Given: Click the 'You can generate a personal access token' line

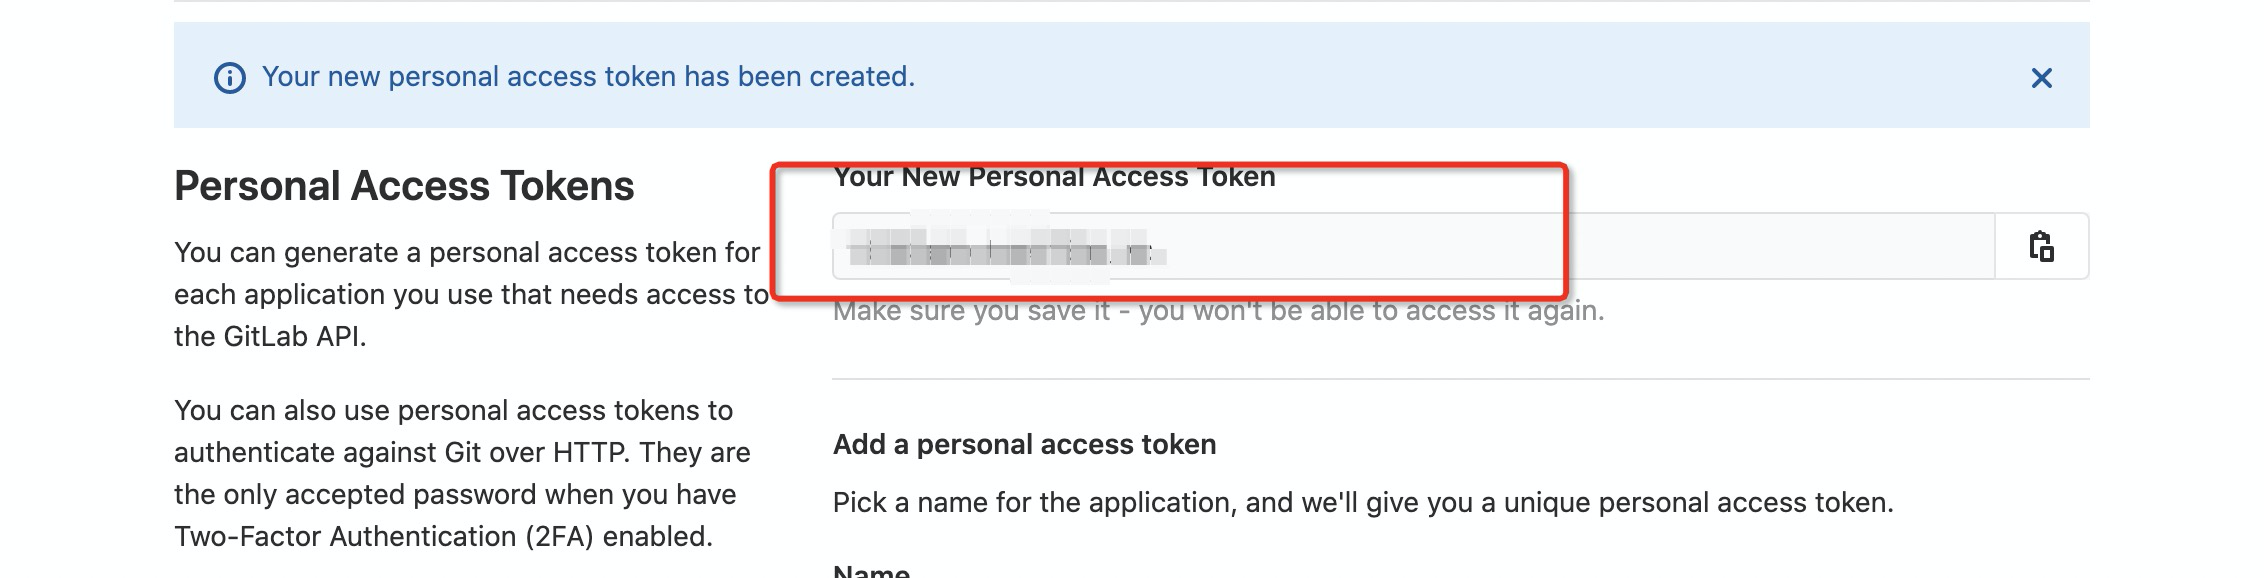Looking at the screenshot, I should click(467, 252).
